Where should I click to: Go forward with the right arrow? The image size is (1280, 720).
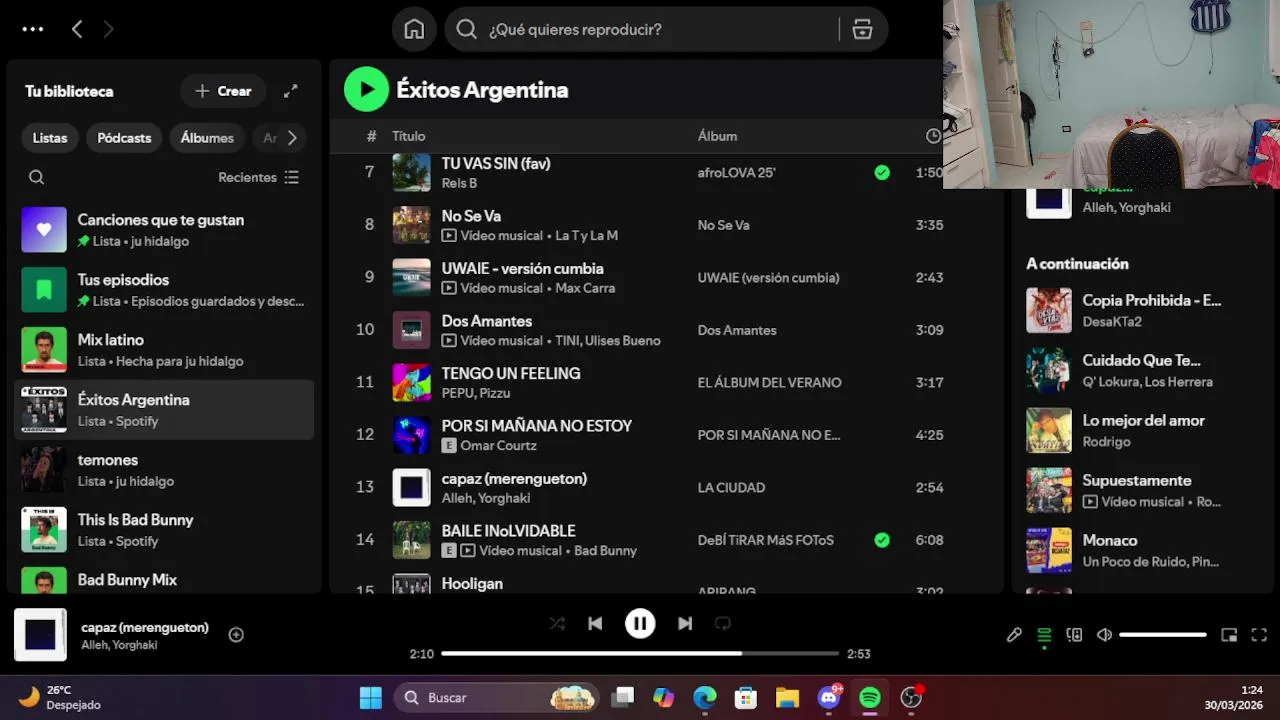point(108,29)
